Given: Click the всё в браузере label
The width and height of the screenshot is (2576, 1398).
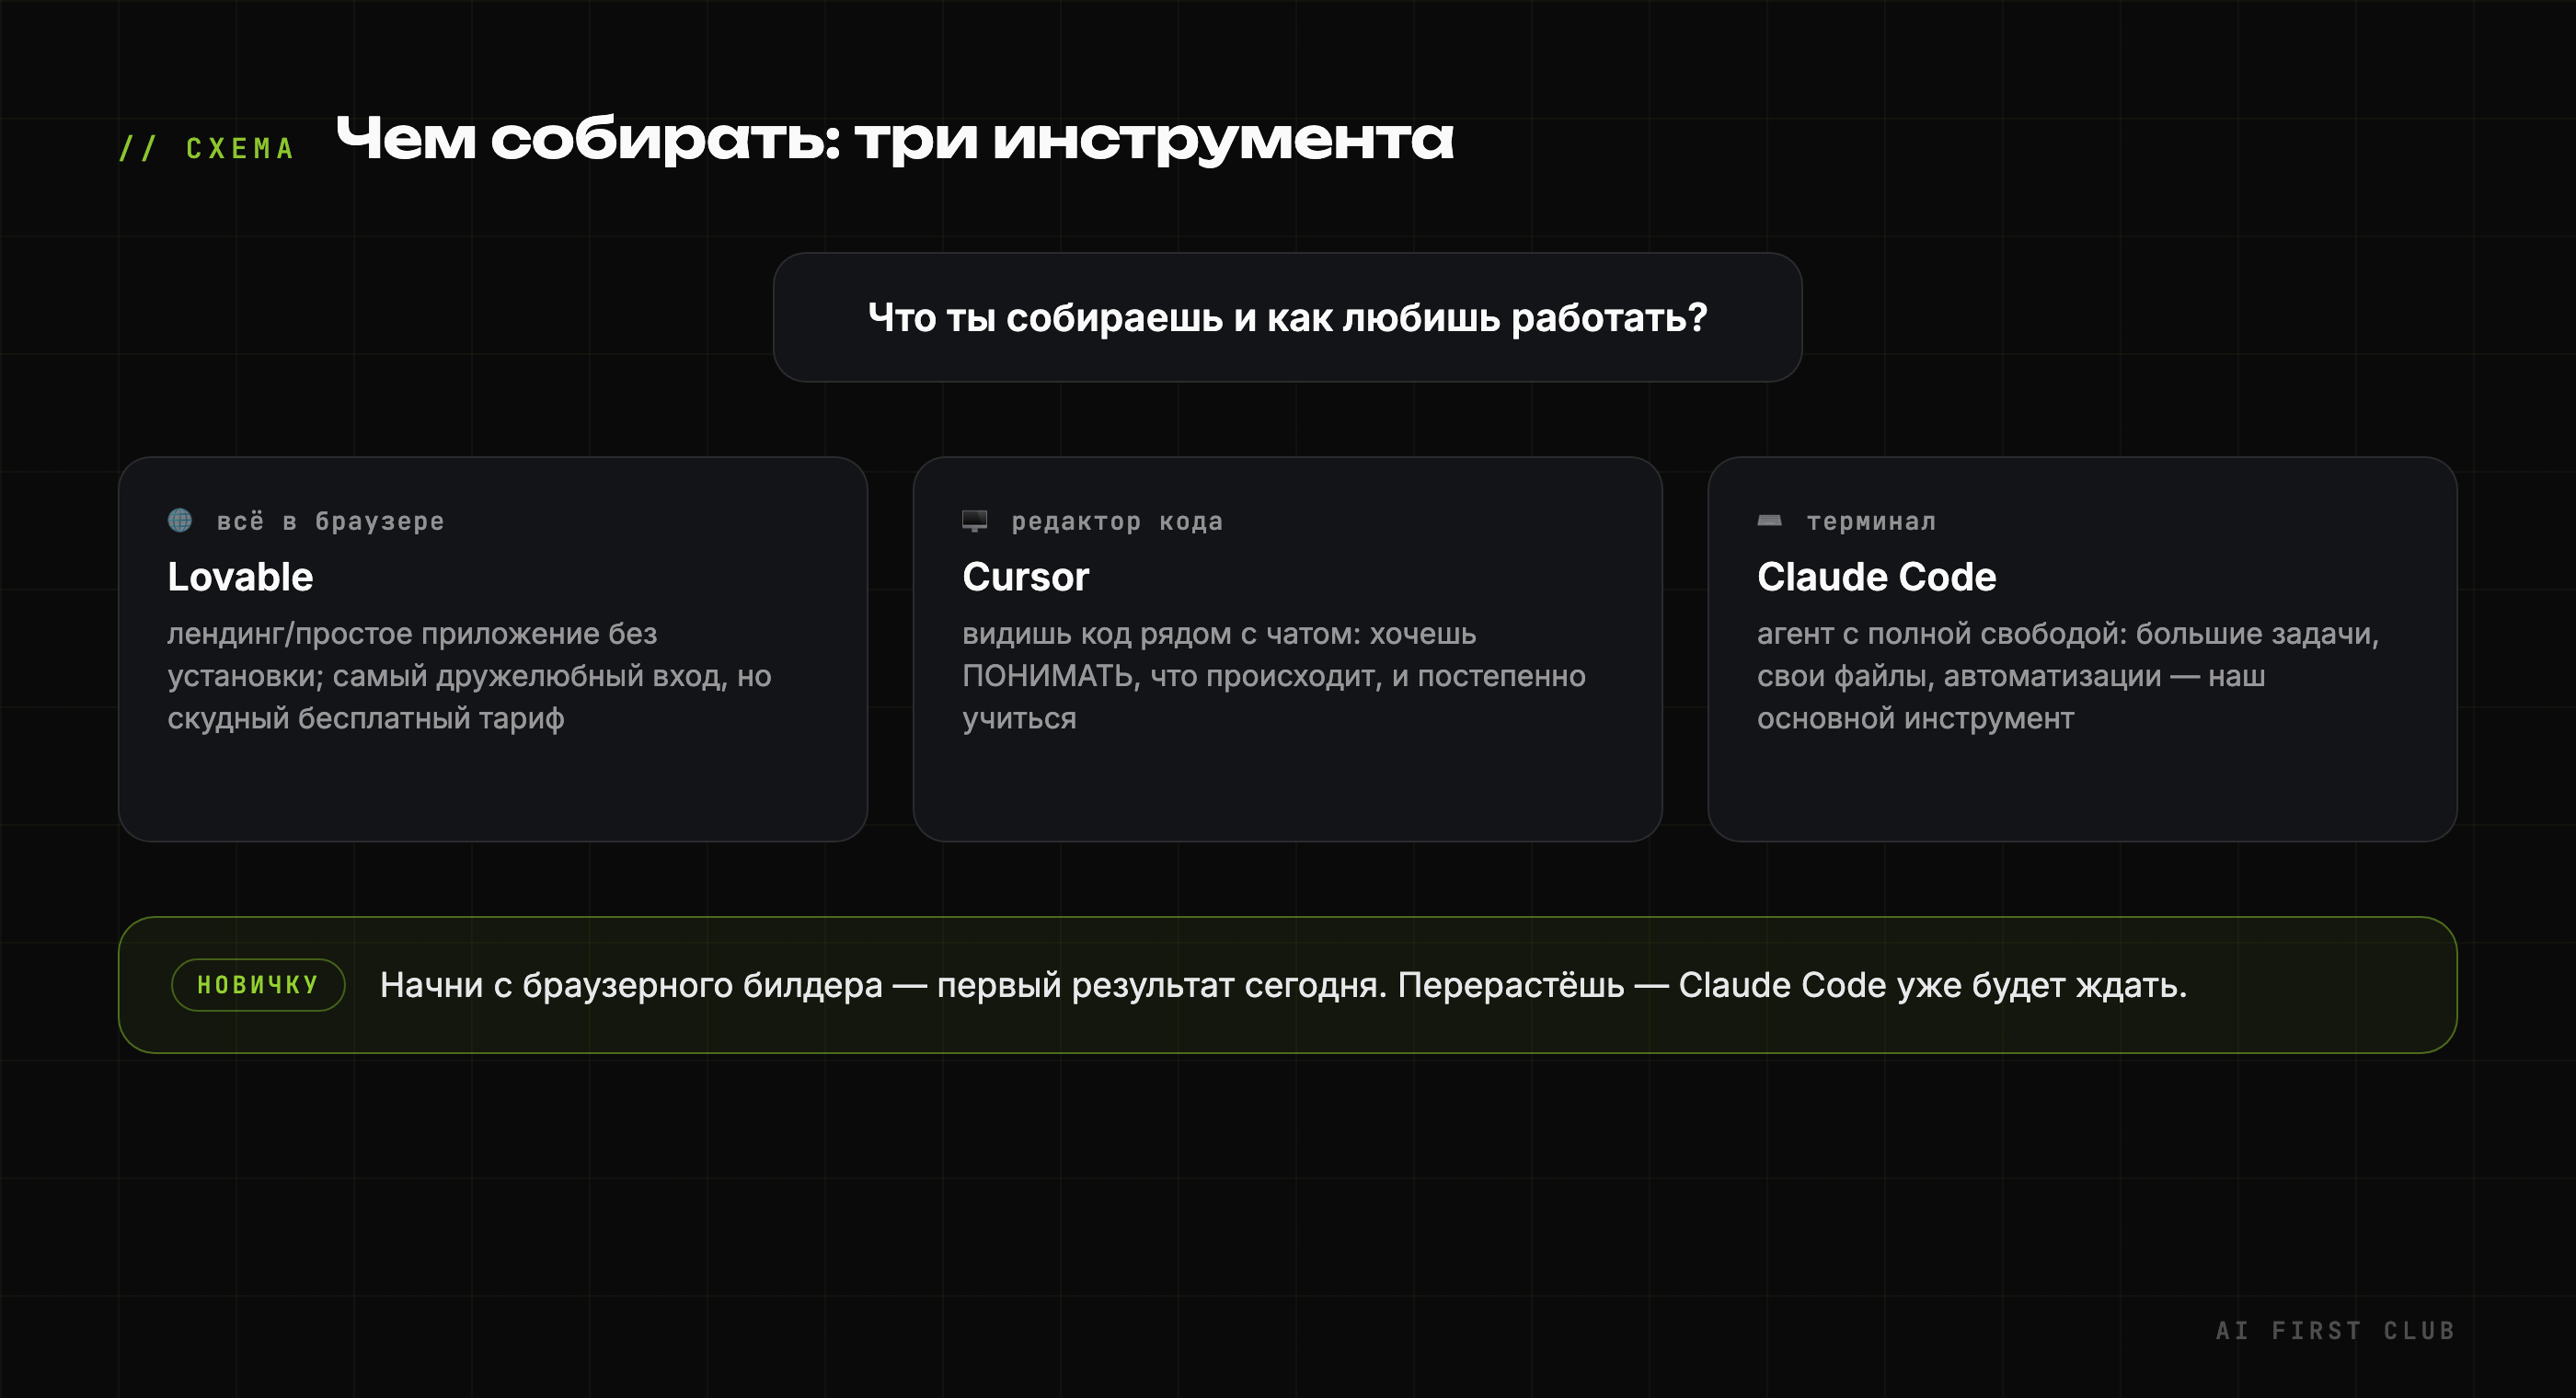Looking at the screenshot, I should coord(330,521).
